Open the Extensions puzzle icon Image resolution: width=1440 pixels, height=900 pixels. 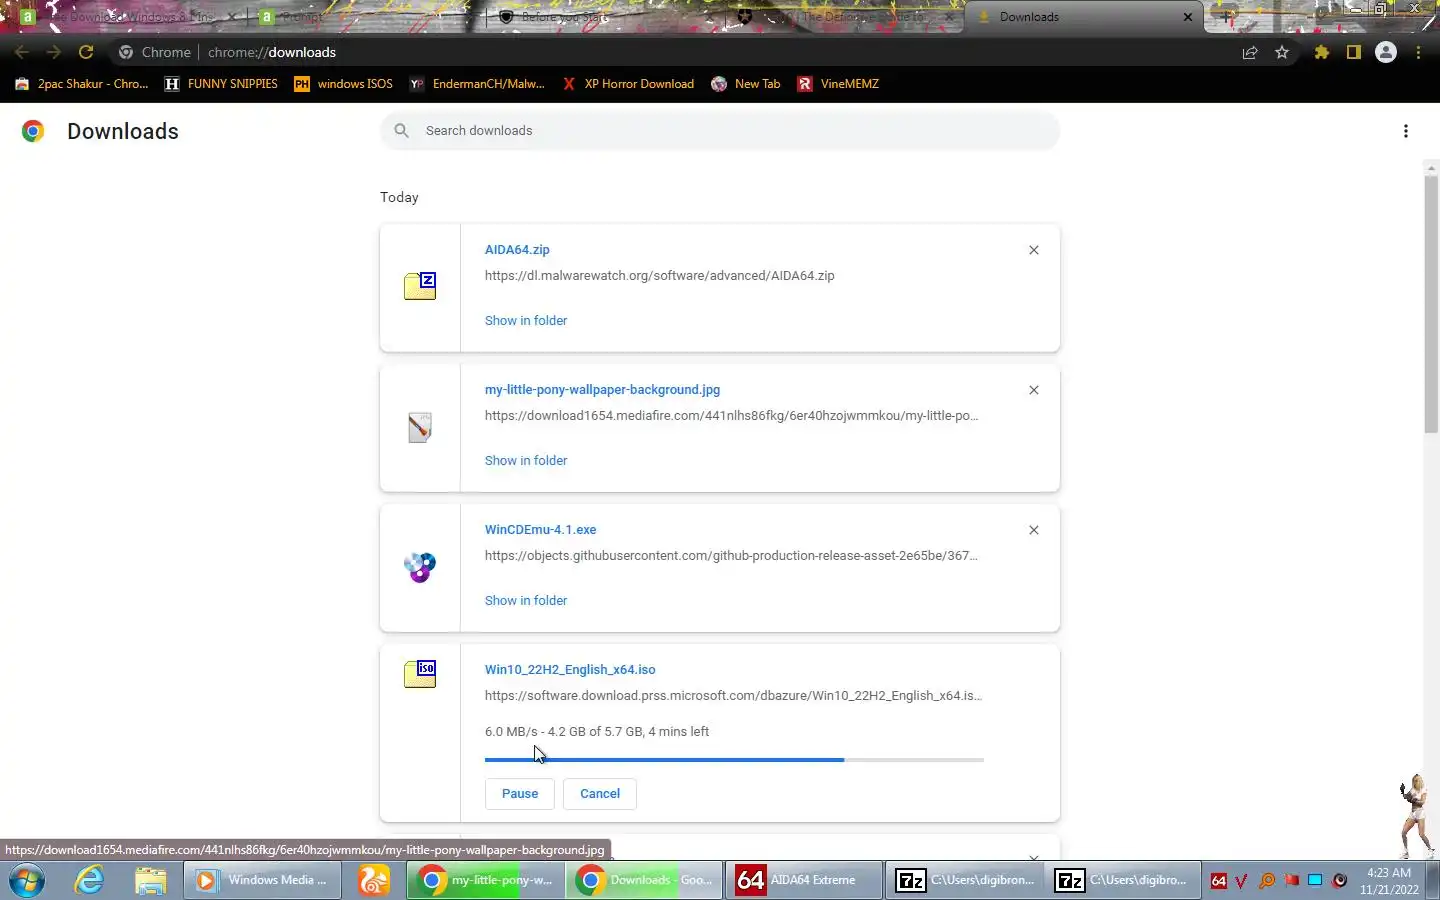click(1322, 52)
